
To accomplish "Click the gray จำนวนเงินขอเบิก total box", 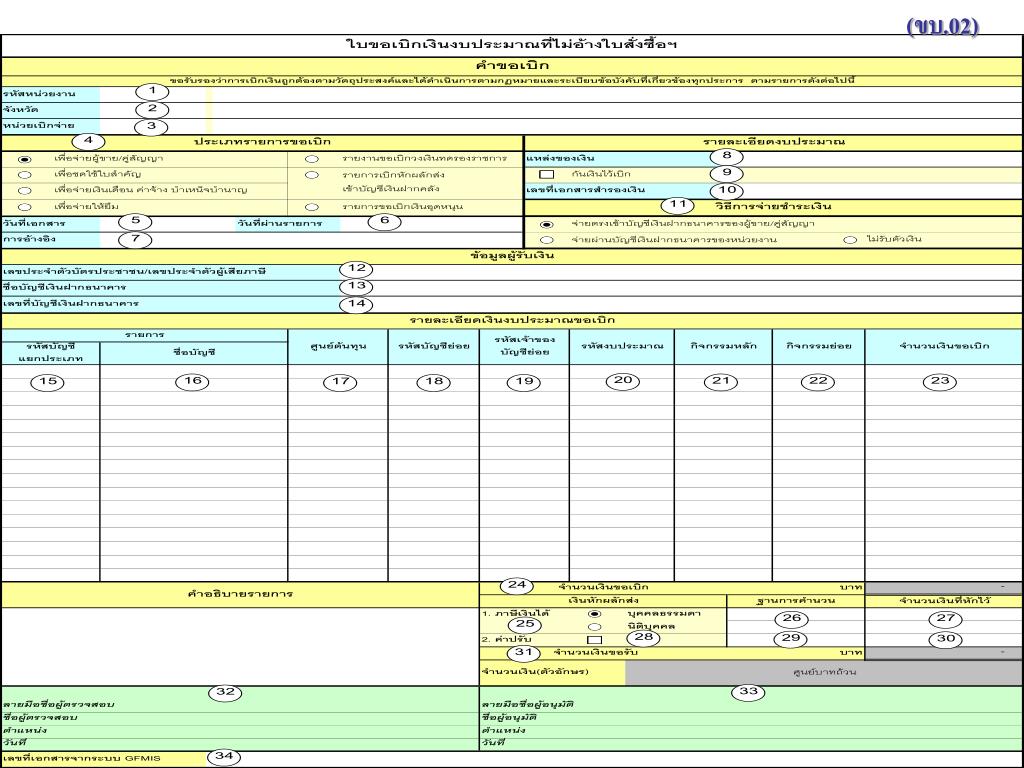I will (x=944, y=588).
